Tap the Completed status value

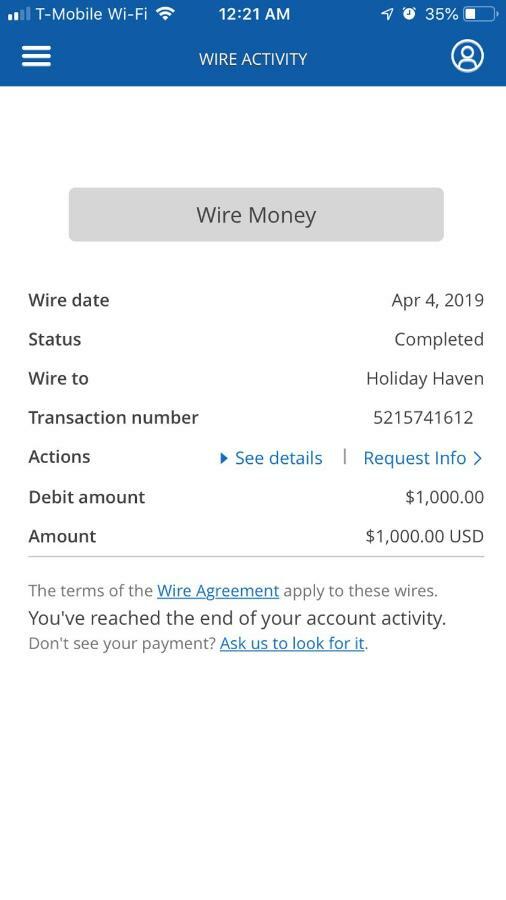439,339
